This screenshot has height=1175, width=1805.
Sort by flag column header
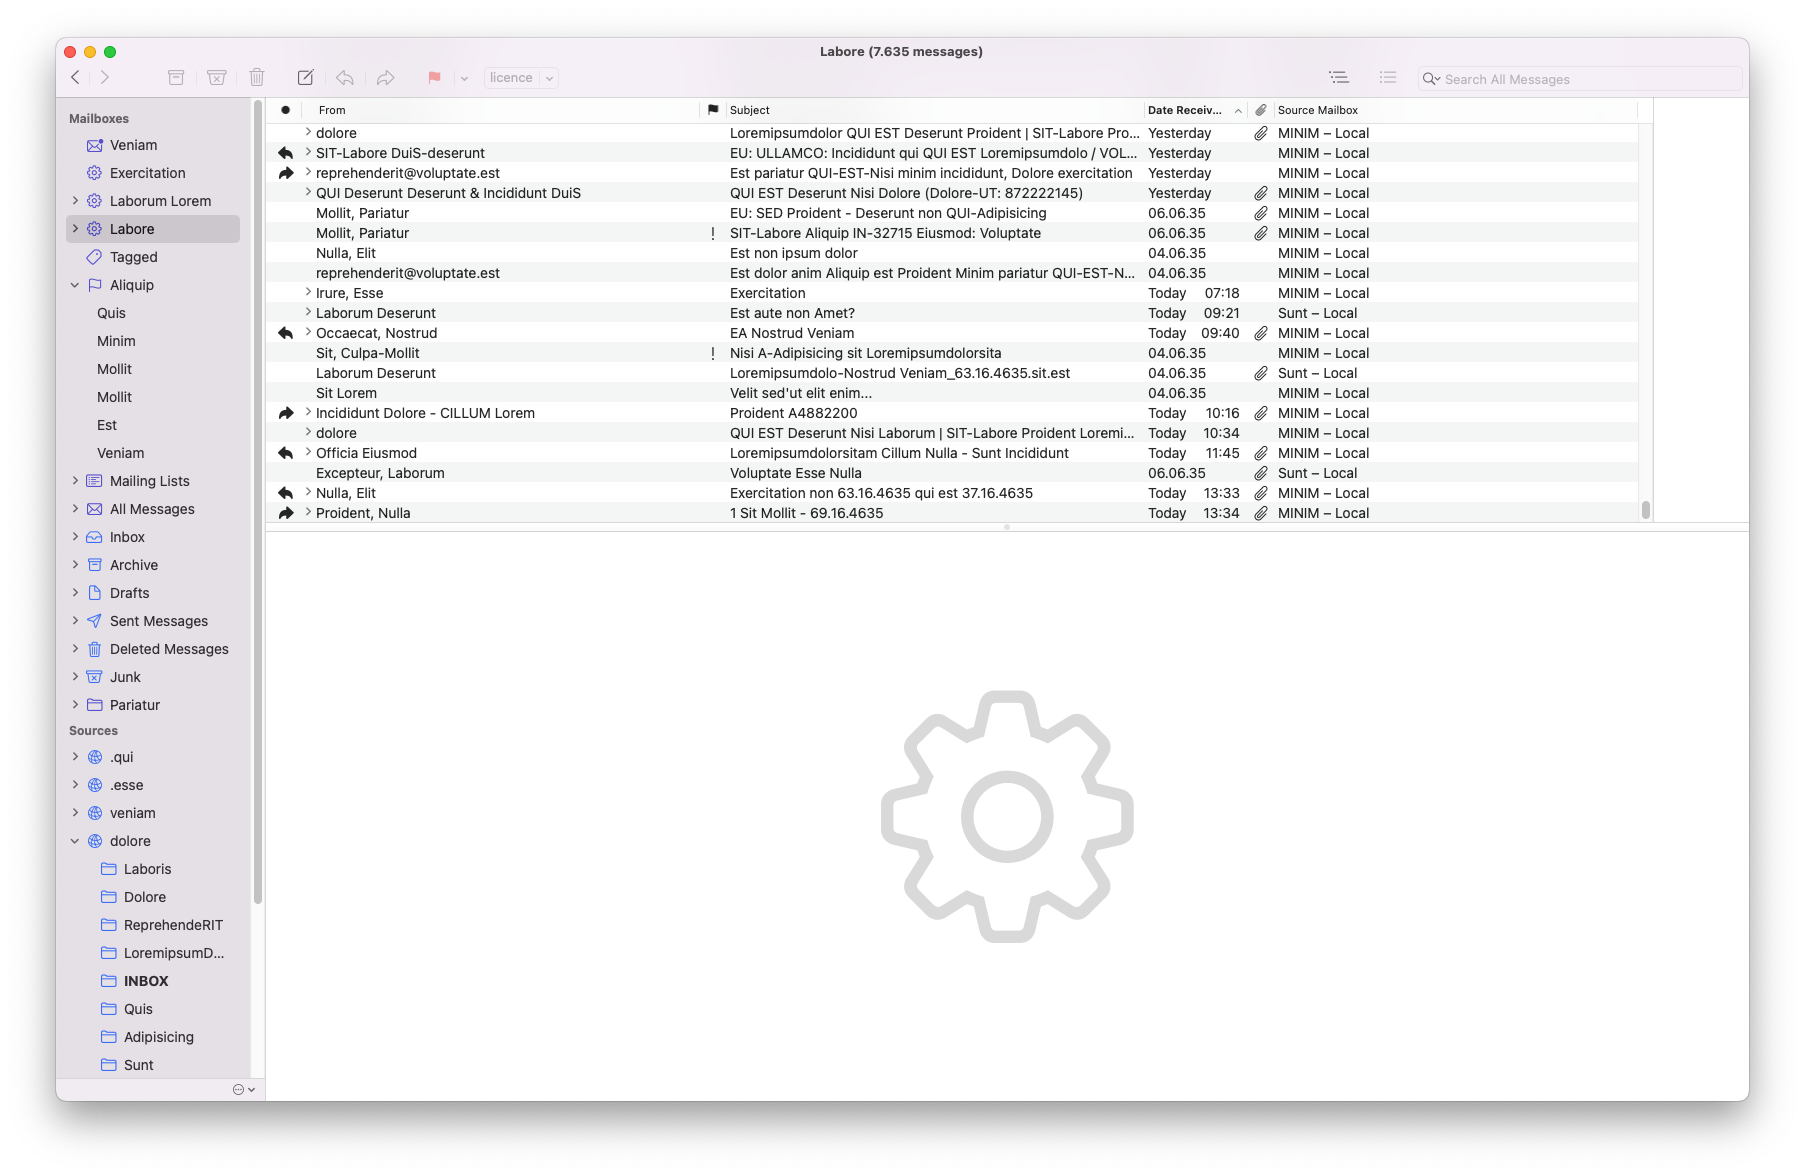coord(713,110)
